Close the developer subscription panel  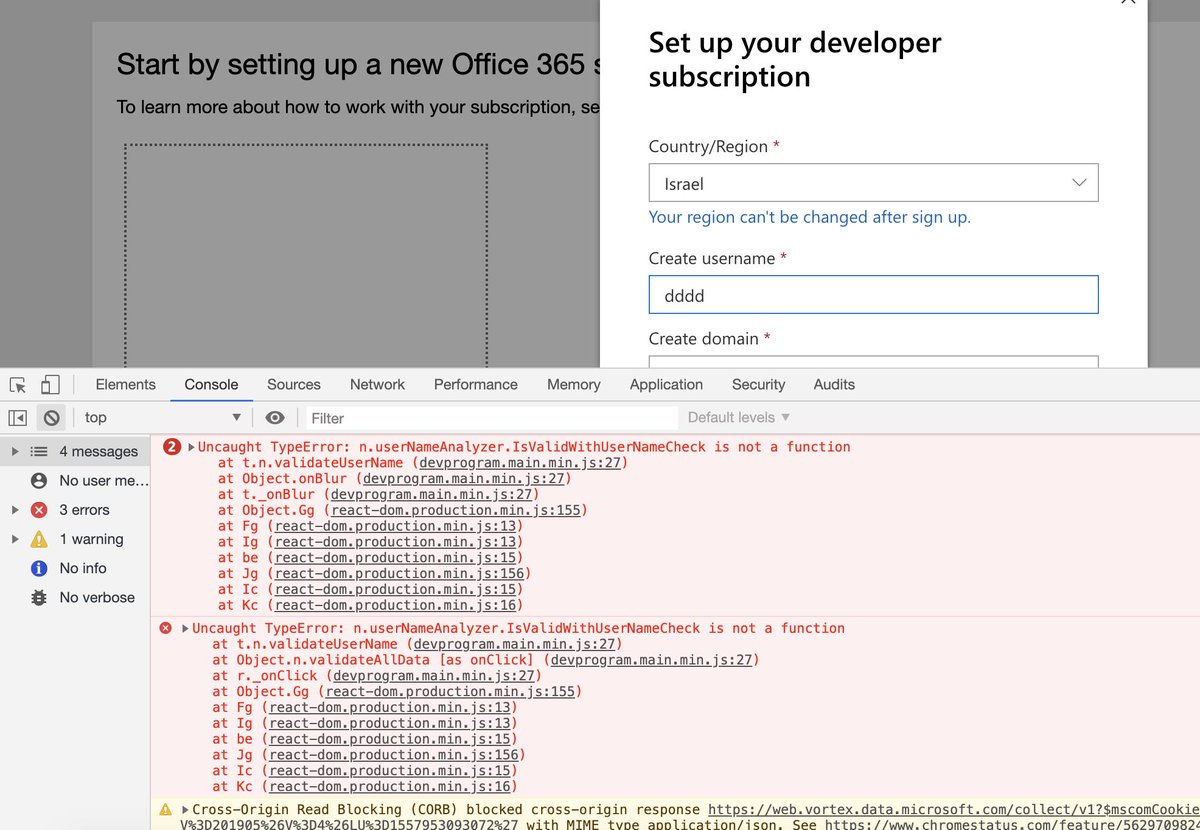[x=1128, y=3]
